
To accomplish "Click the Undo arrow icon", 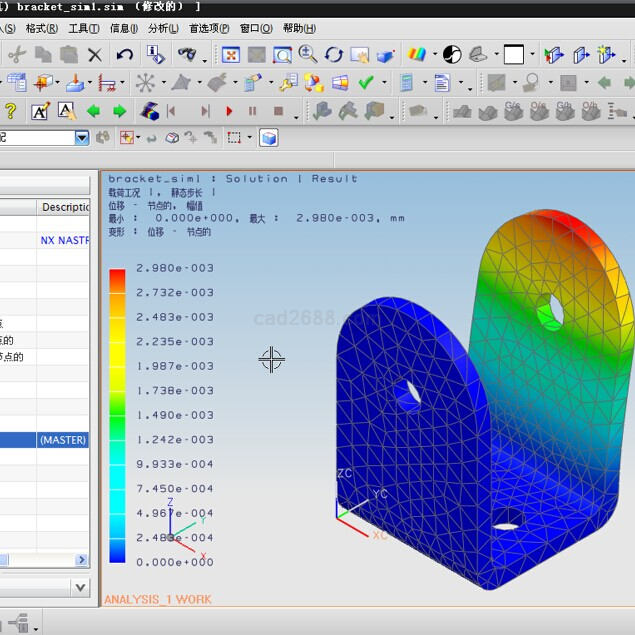I will pos(125,55).
